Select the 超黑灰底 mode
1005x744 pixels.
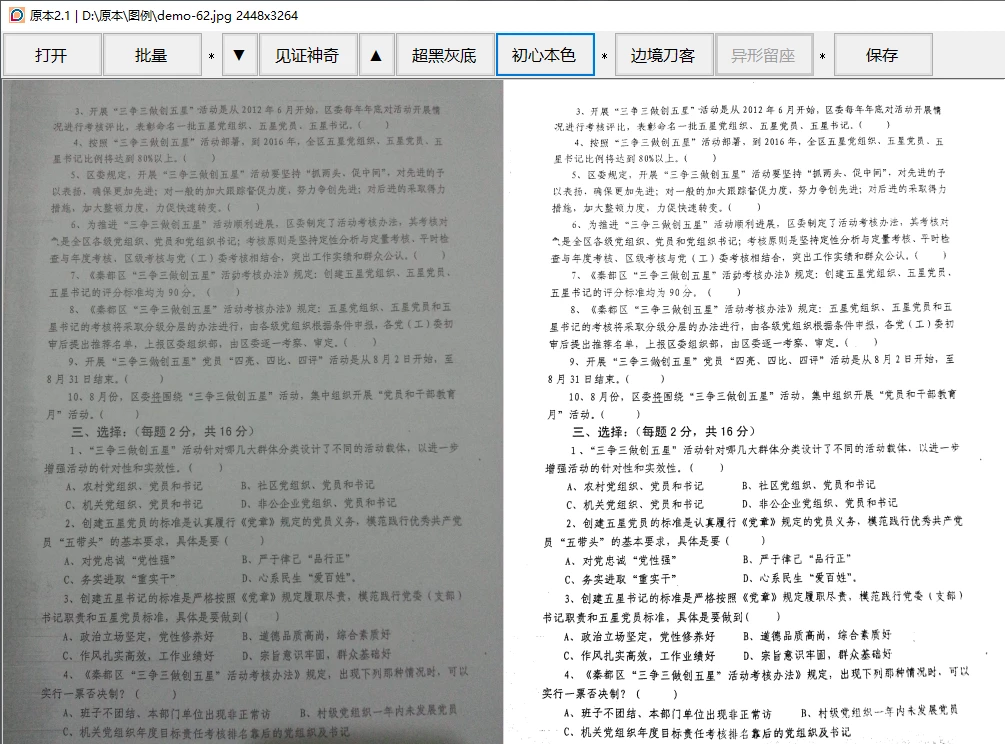point(444,55)
